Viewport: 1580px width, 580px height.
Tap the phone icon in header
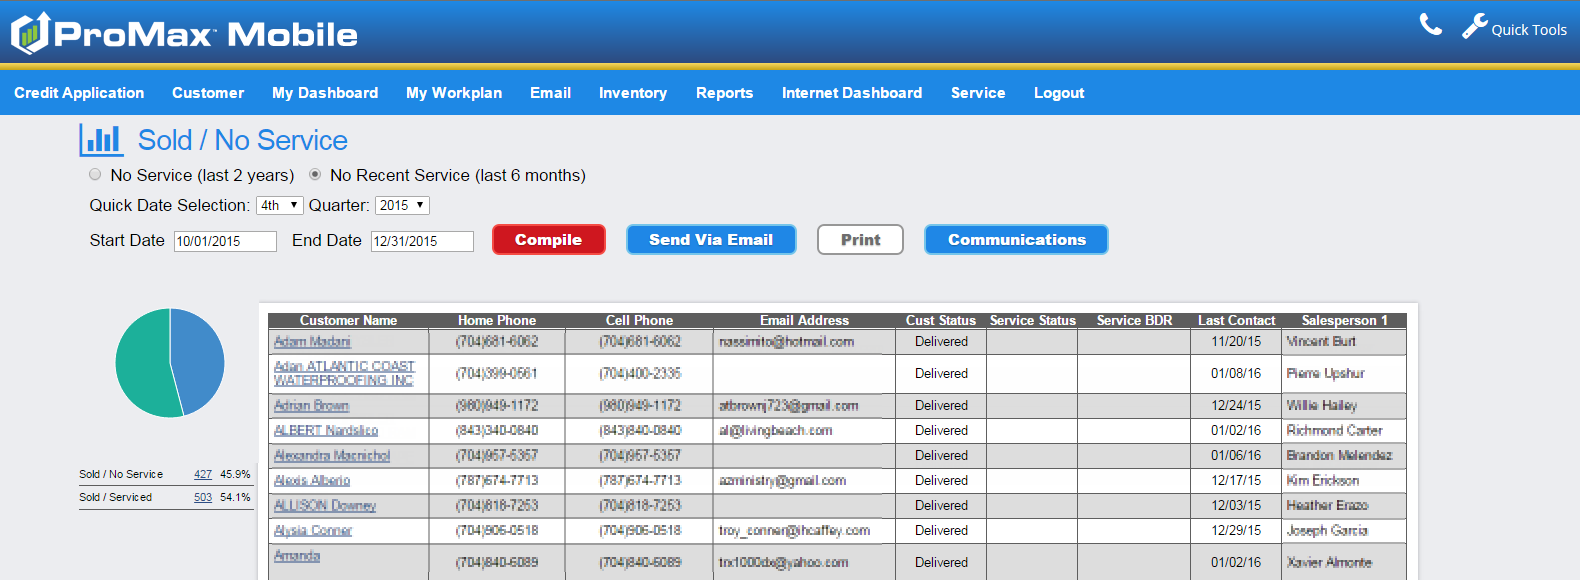[x=1431, y=25]
